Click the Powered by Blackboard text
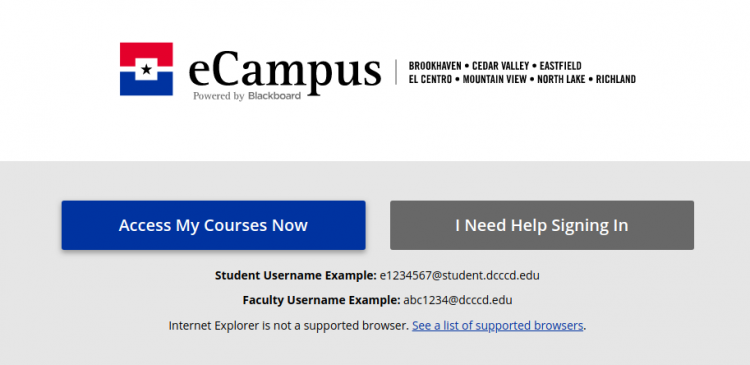The image size is (750, 365). 247,96
